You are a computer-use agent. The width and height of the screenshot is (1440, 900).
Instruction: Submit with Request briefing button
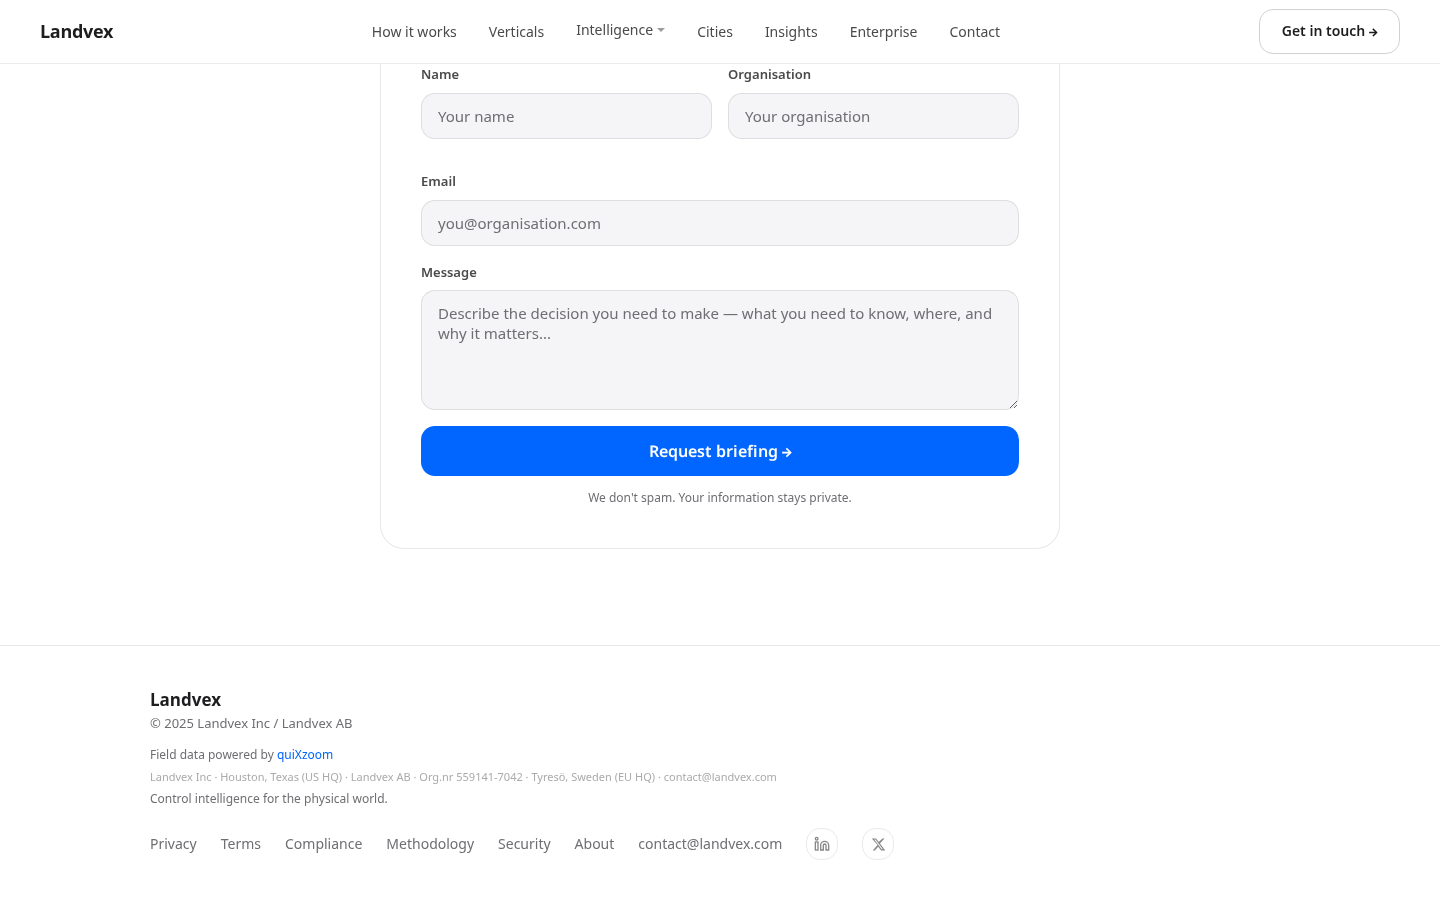[720, 451]
